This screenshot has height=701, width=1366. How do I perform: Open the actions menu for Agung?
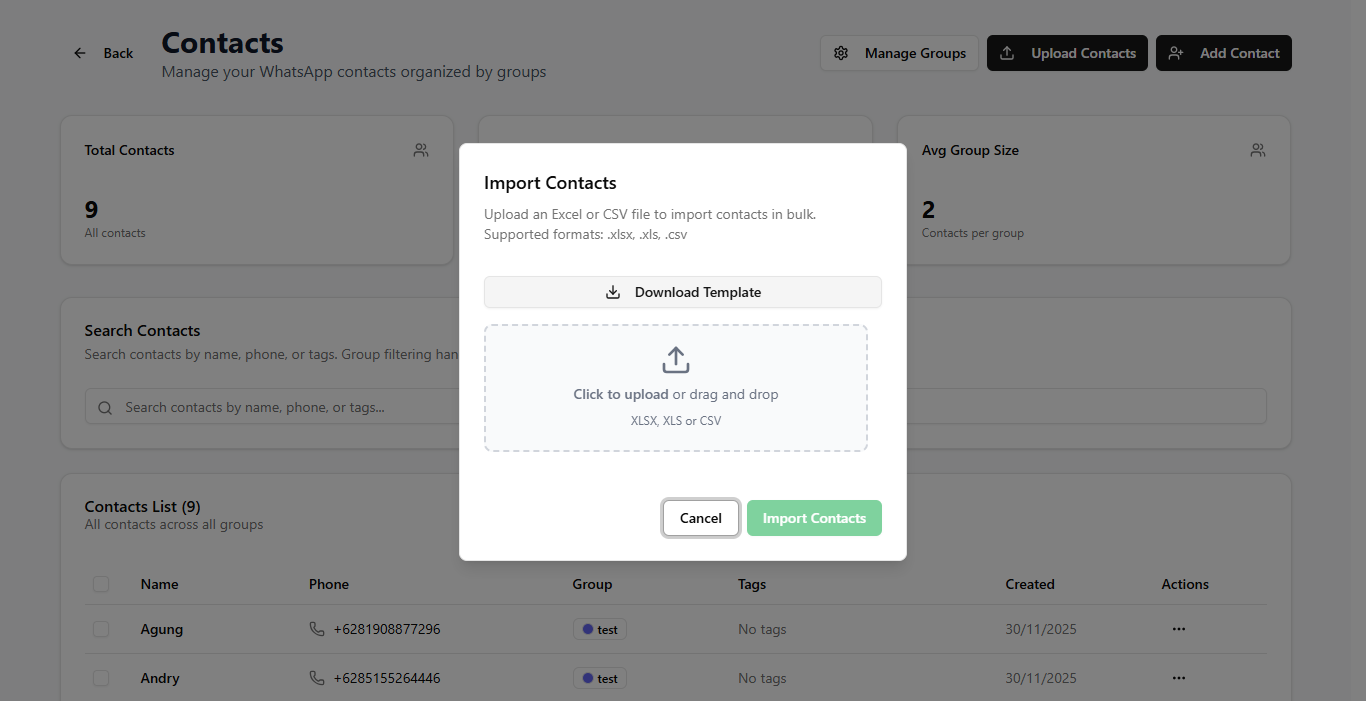click(x=1178, y=629)
